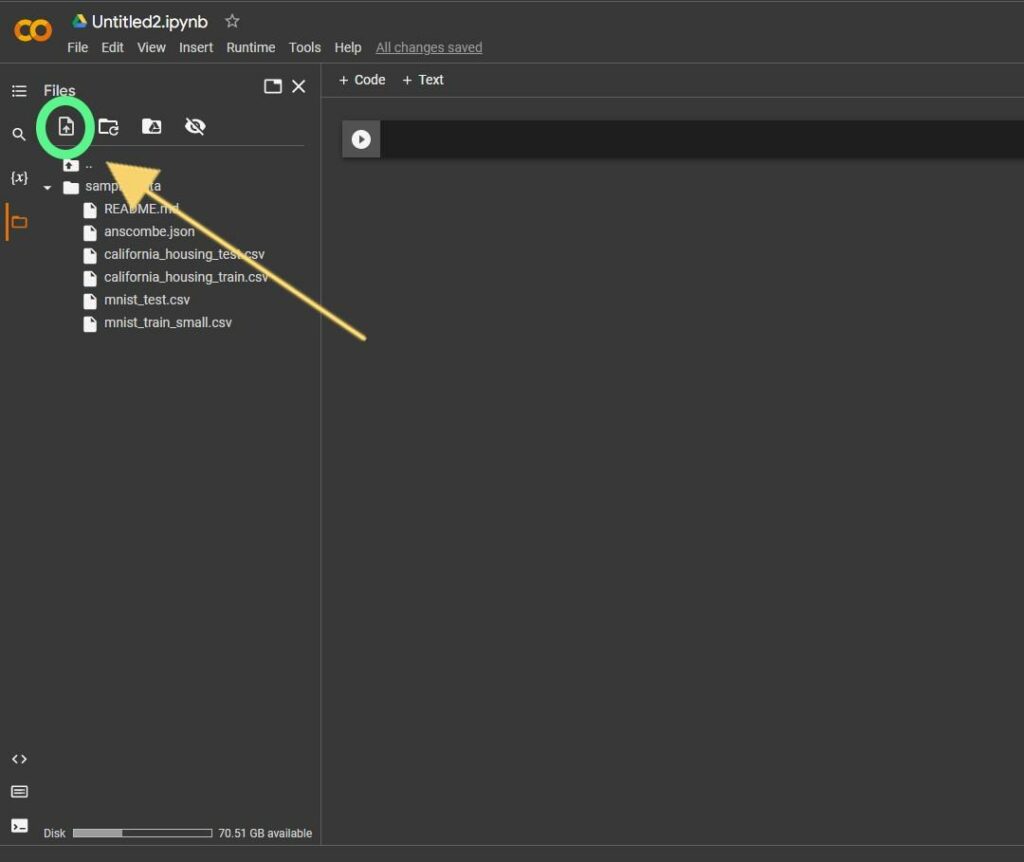This screenshot has height=862, width=1024.
Task: Open the terminal icon in sidebar
Action: [20, 825]
